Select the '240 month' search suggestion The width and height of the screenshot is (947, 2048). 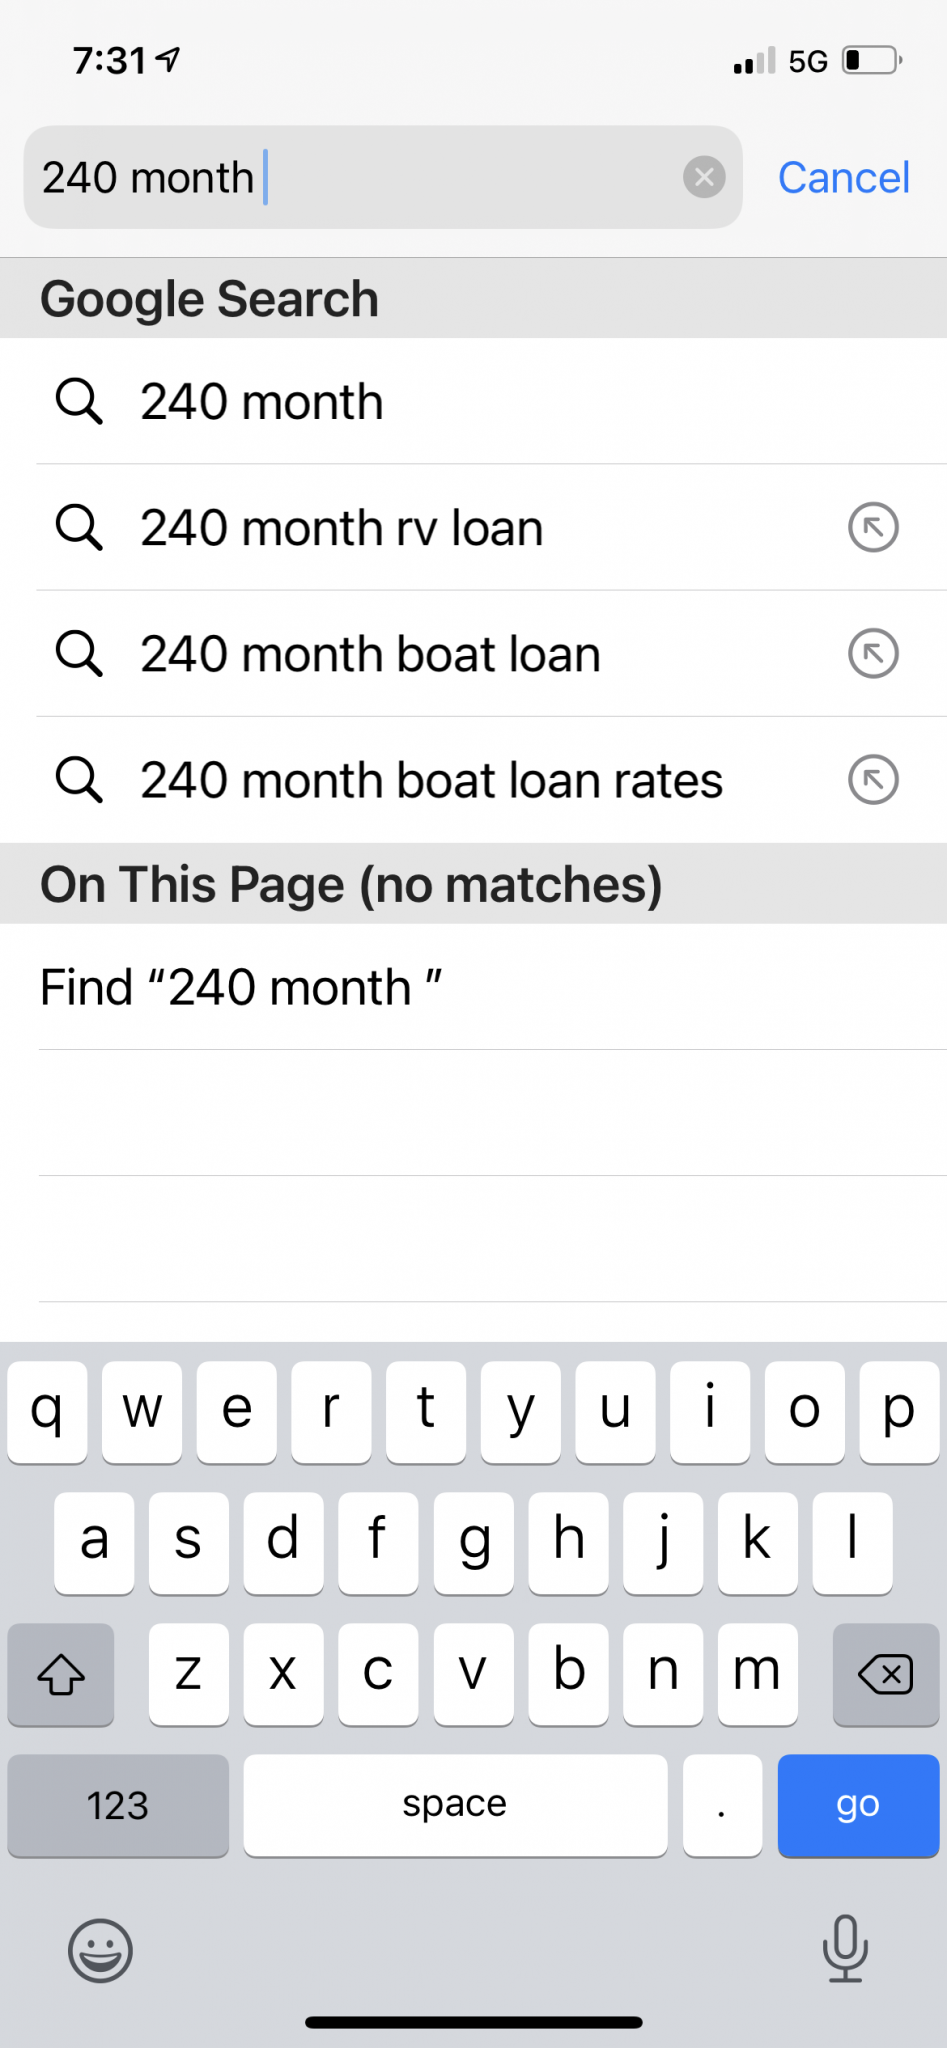coord(473,401)
